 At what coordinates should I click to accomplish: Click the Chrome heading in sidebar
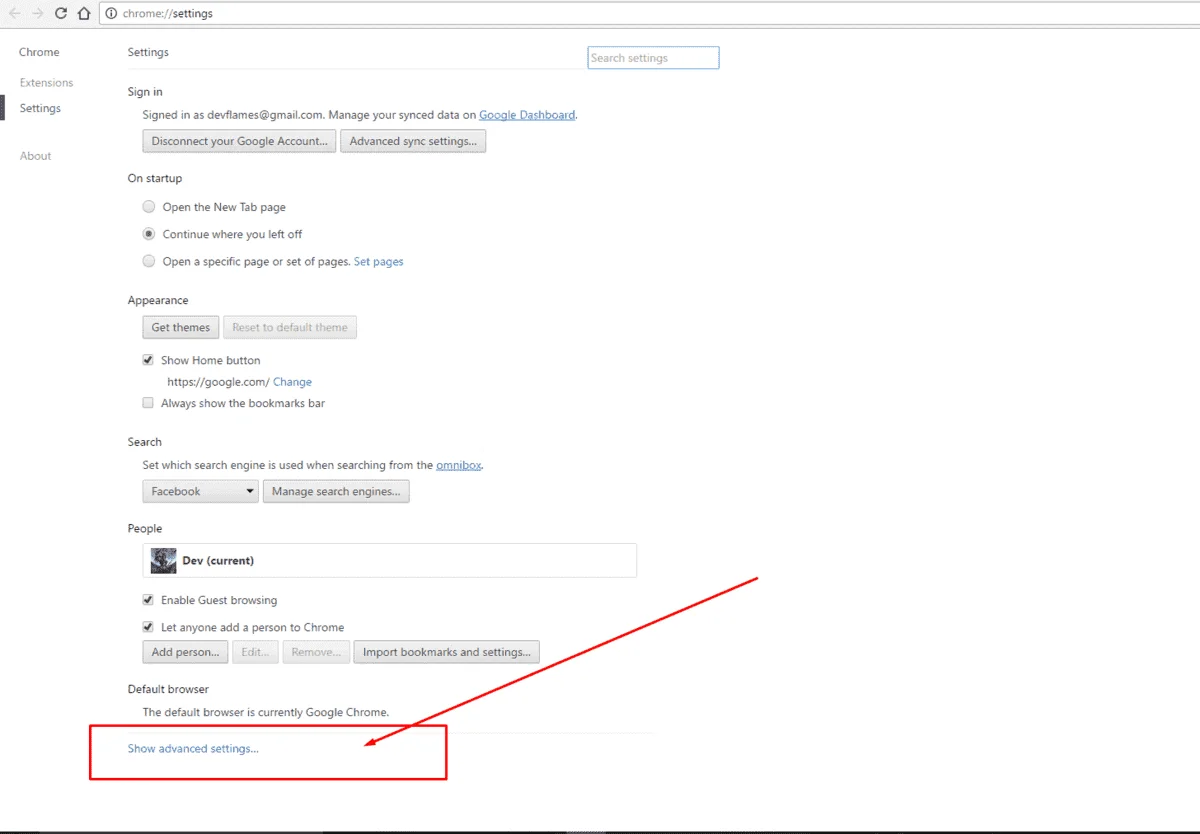[x=39, y=52]
